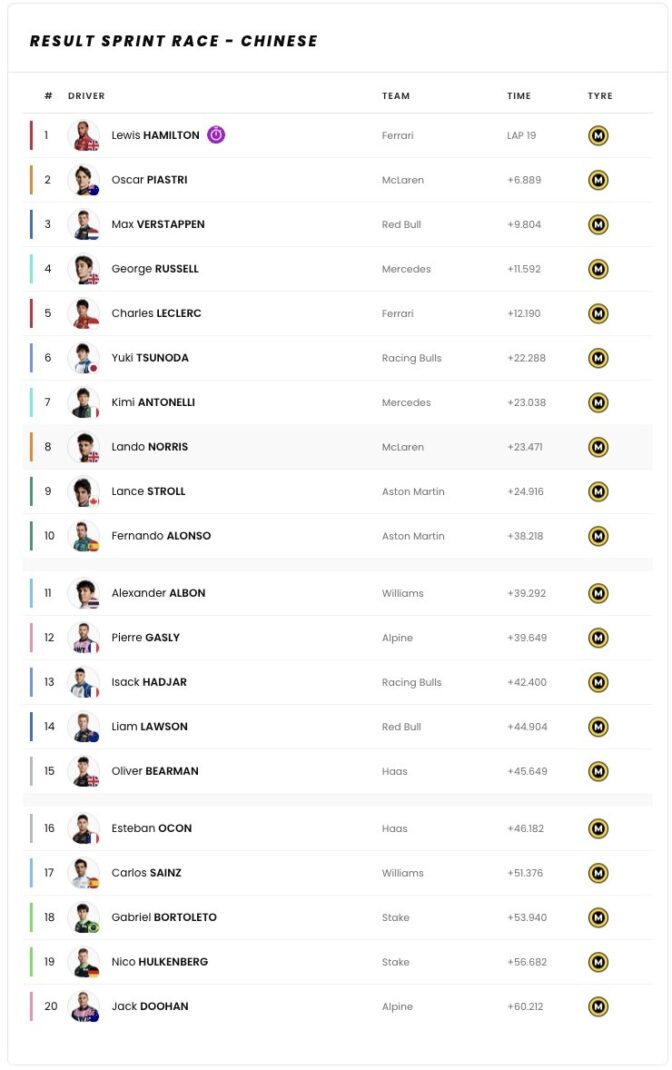Click the green team colour bar beside Gabriel Bortoleto
The width and height of the screenshot is (672, 1070).
tap(31, 917)
